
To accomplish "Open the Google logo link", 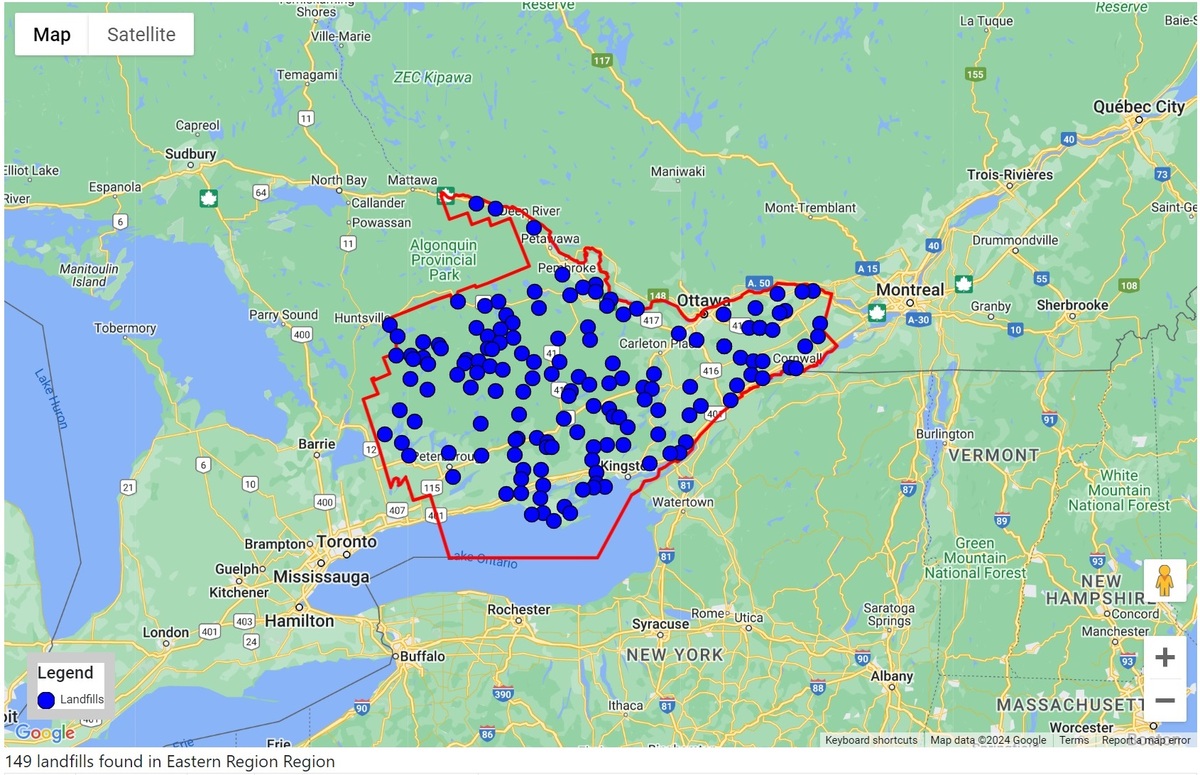I will [x=45, y=733].
